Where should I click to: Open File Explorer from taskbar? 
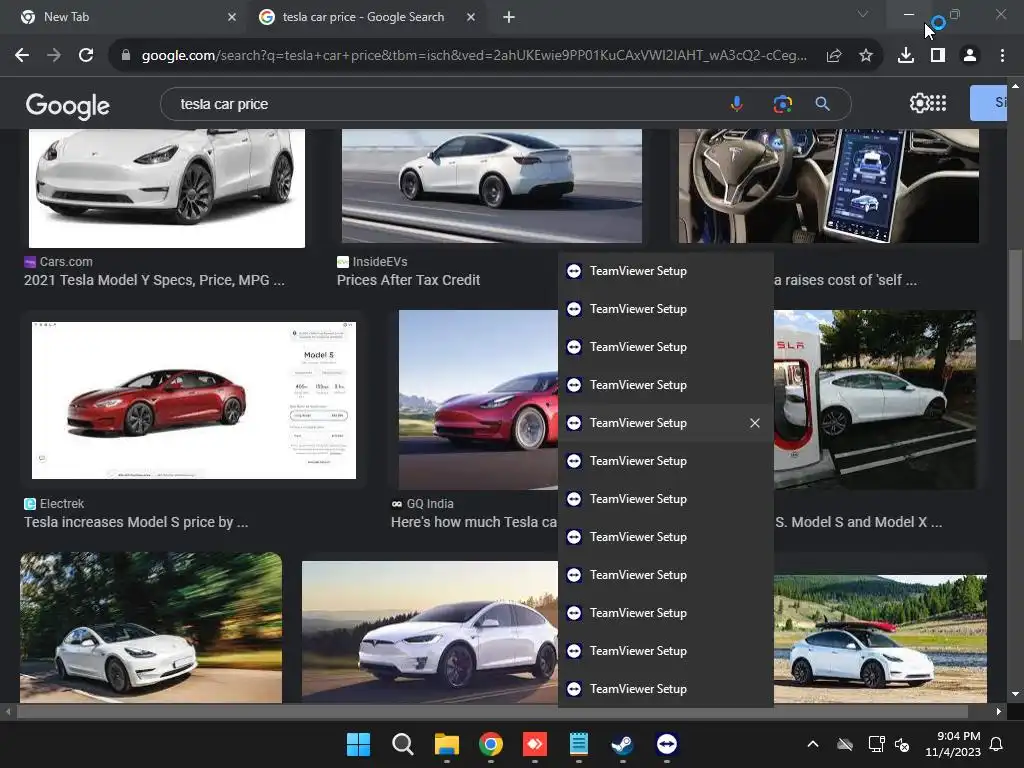(447, 744)
